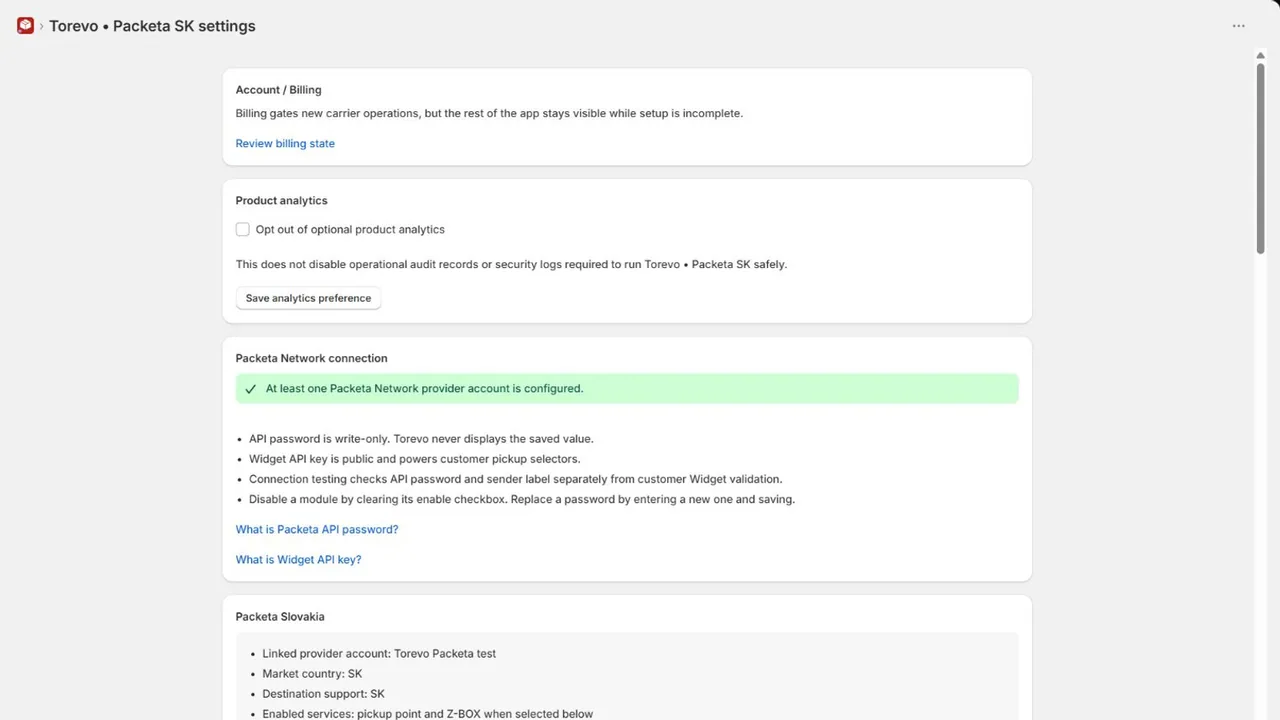1280x720 pixels.
Task: Click Save analytics preference button
Action: coord(308,298)
